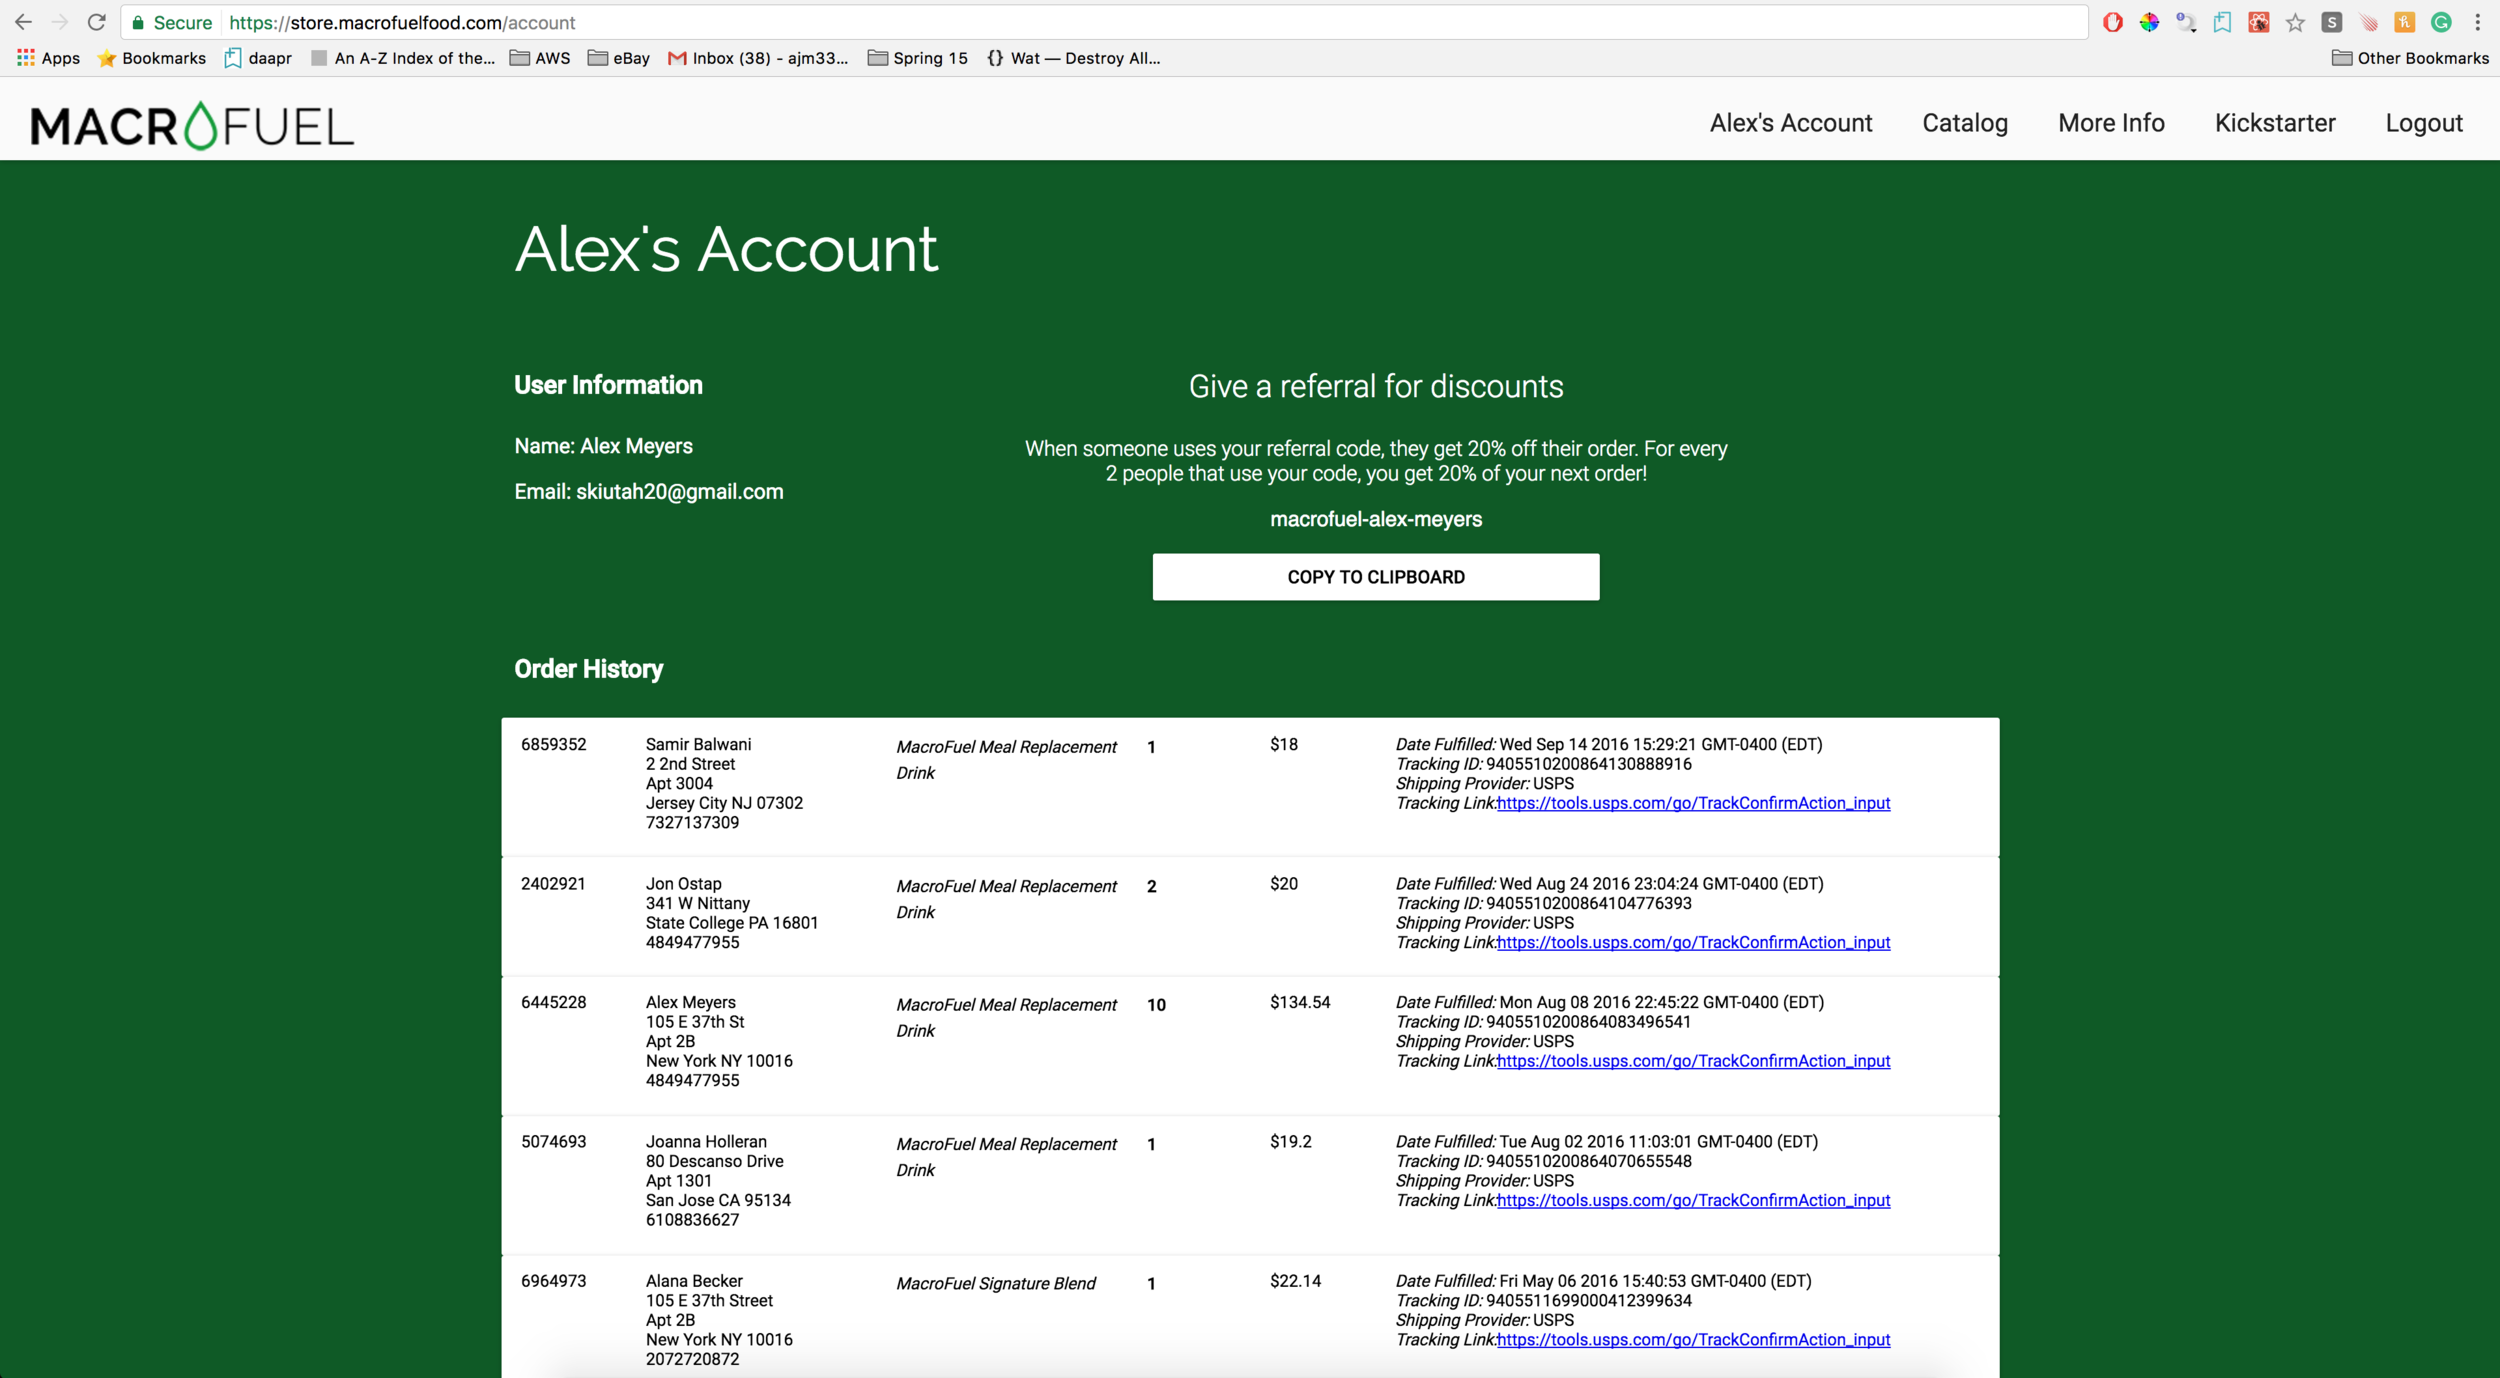
Task: Click order number 6445228
Action: (553, 1002)
